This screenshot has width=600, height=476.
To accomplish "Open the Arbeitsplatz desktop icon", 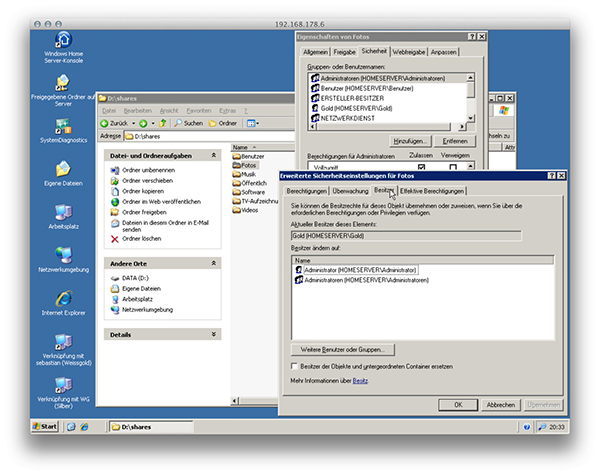I will tap(63, 212).
